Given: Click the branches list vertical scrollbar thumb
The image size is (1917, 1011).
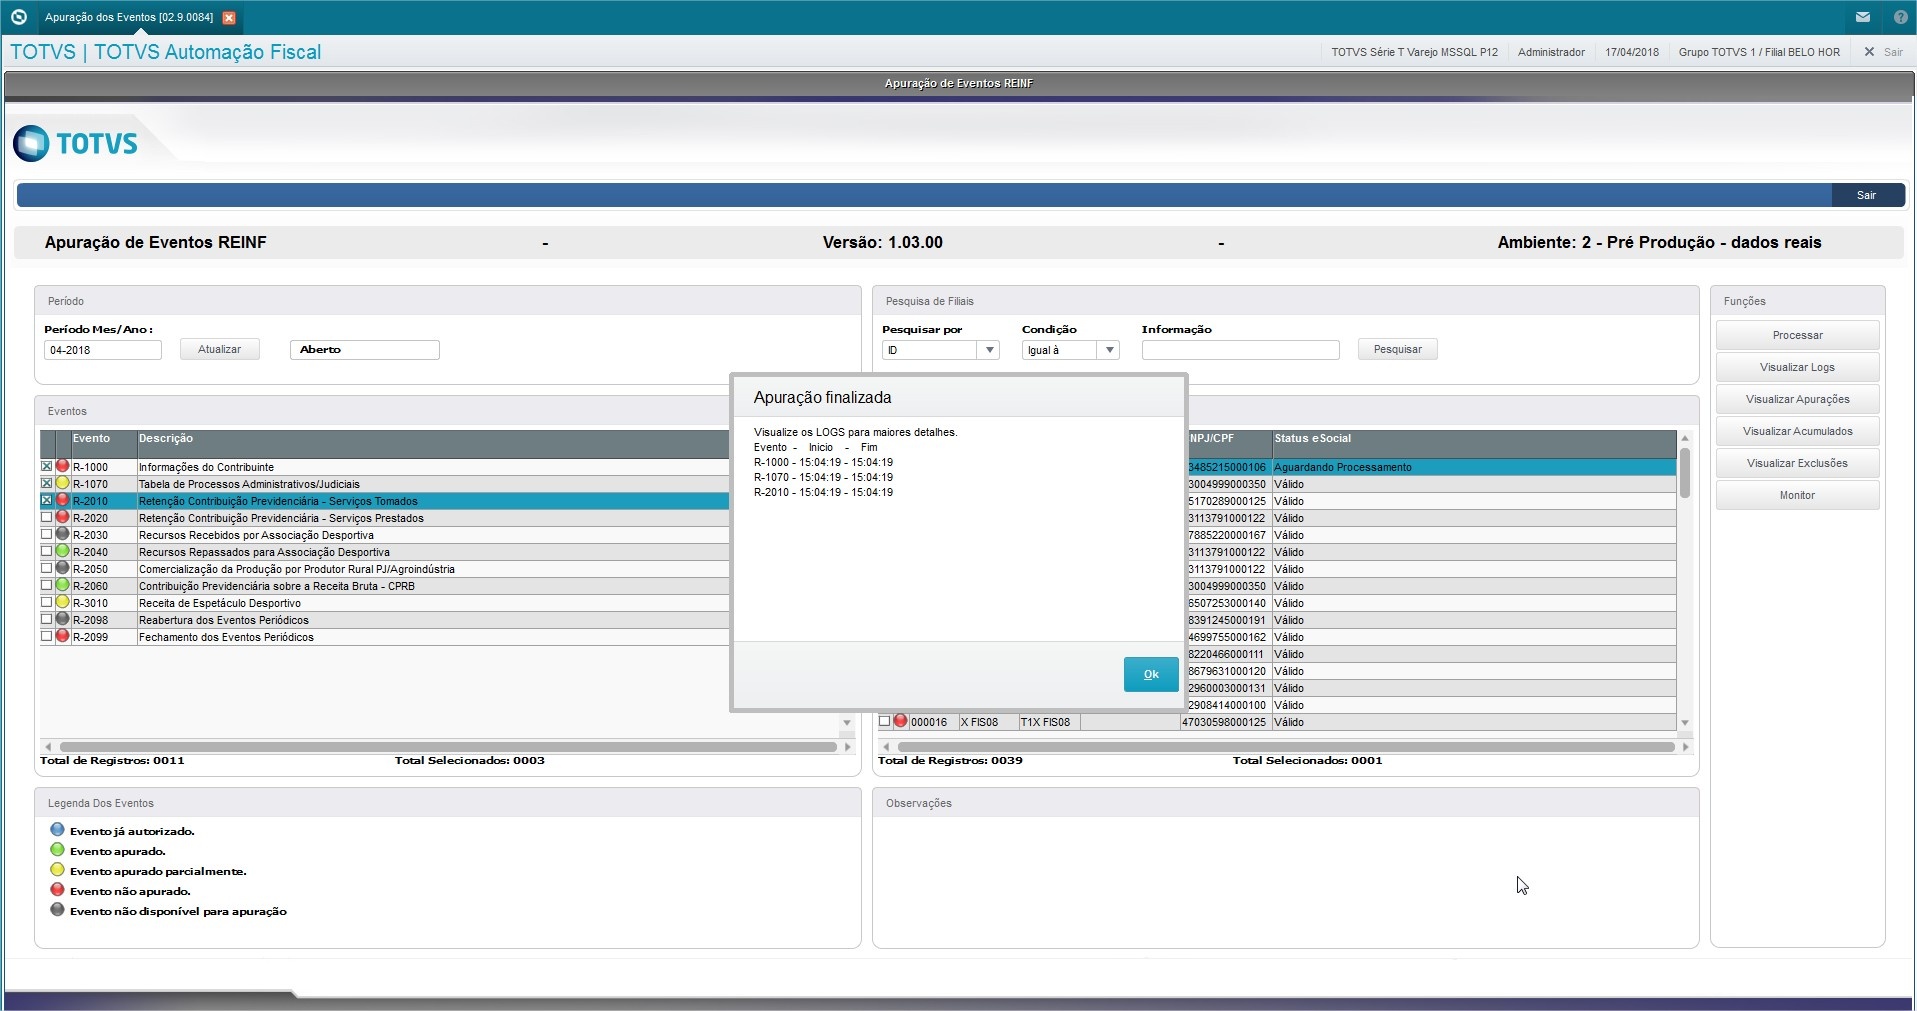Looking at the screenshot, I should [x=1685, y=473].
